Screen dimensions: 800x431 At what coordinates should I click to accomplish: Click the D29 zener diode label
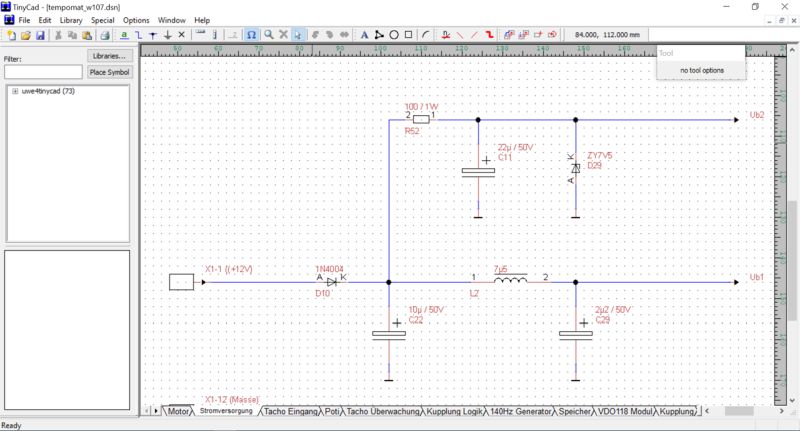pyautogui.click(x=594, y=165)
